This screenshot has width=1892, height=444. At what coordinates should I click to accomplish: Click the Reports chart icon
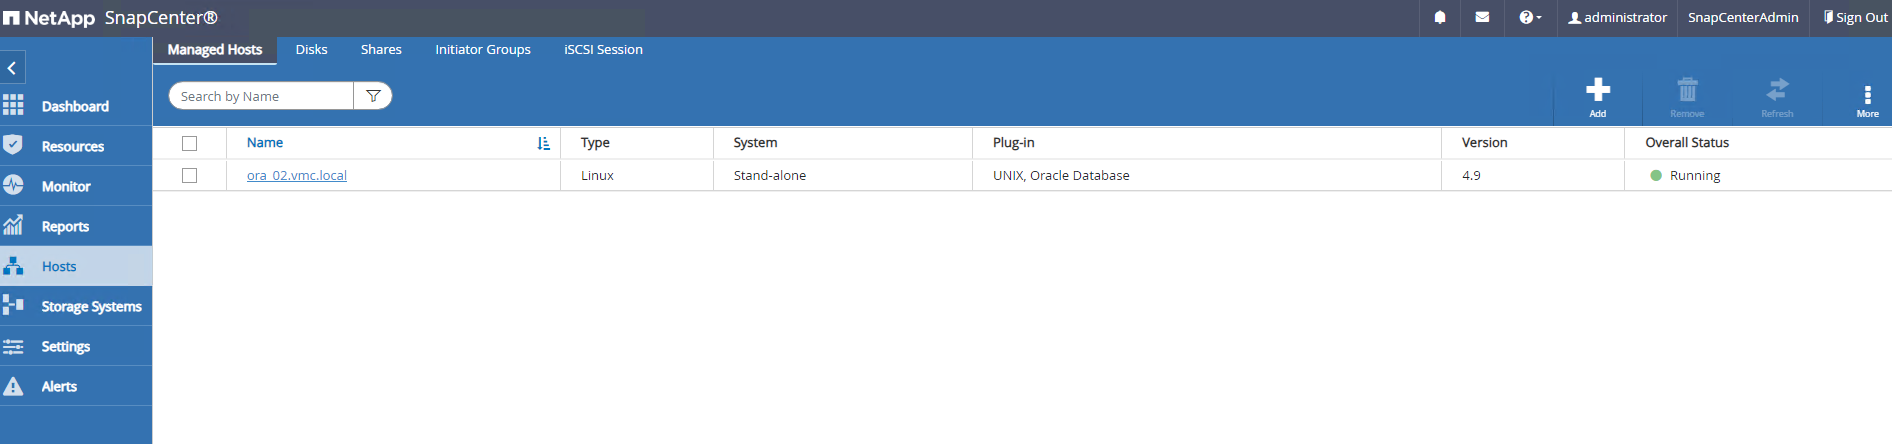coord(13,225)
